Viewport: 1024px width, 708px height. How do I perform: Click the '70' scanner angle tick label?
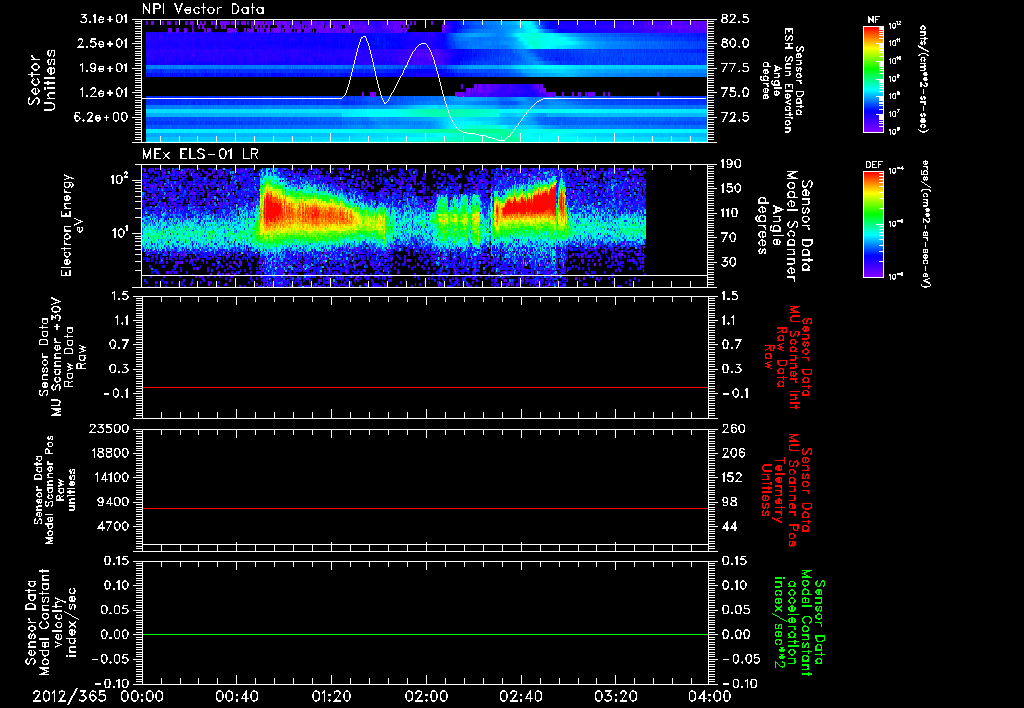coord(728,238)
